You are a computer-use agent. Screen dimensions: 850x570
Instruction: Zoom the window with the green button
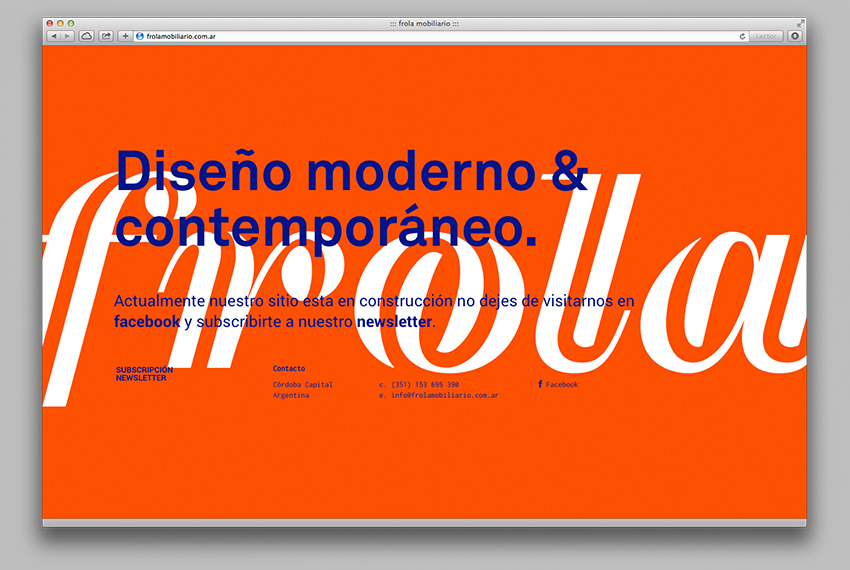pyautogui.click(x=70, y=23)
